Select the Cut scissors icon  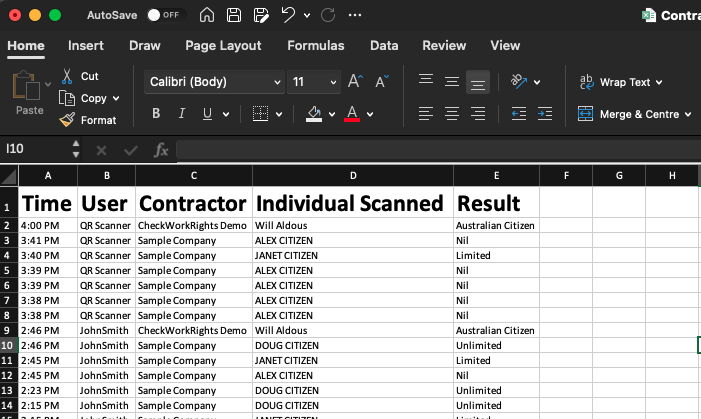point(67,76)
